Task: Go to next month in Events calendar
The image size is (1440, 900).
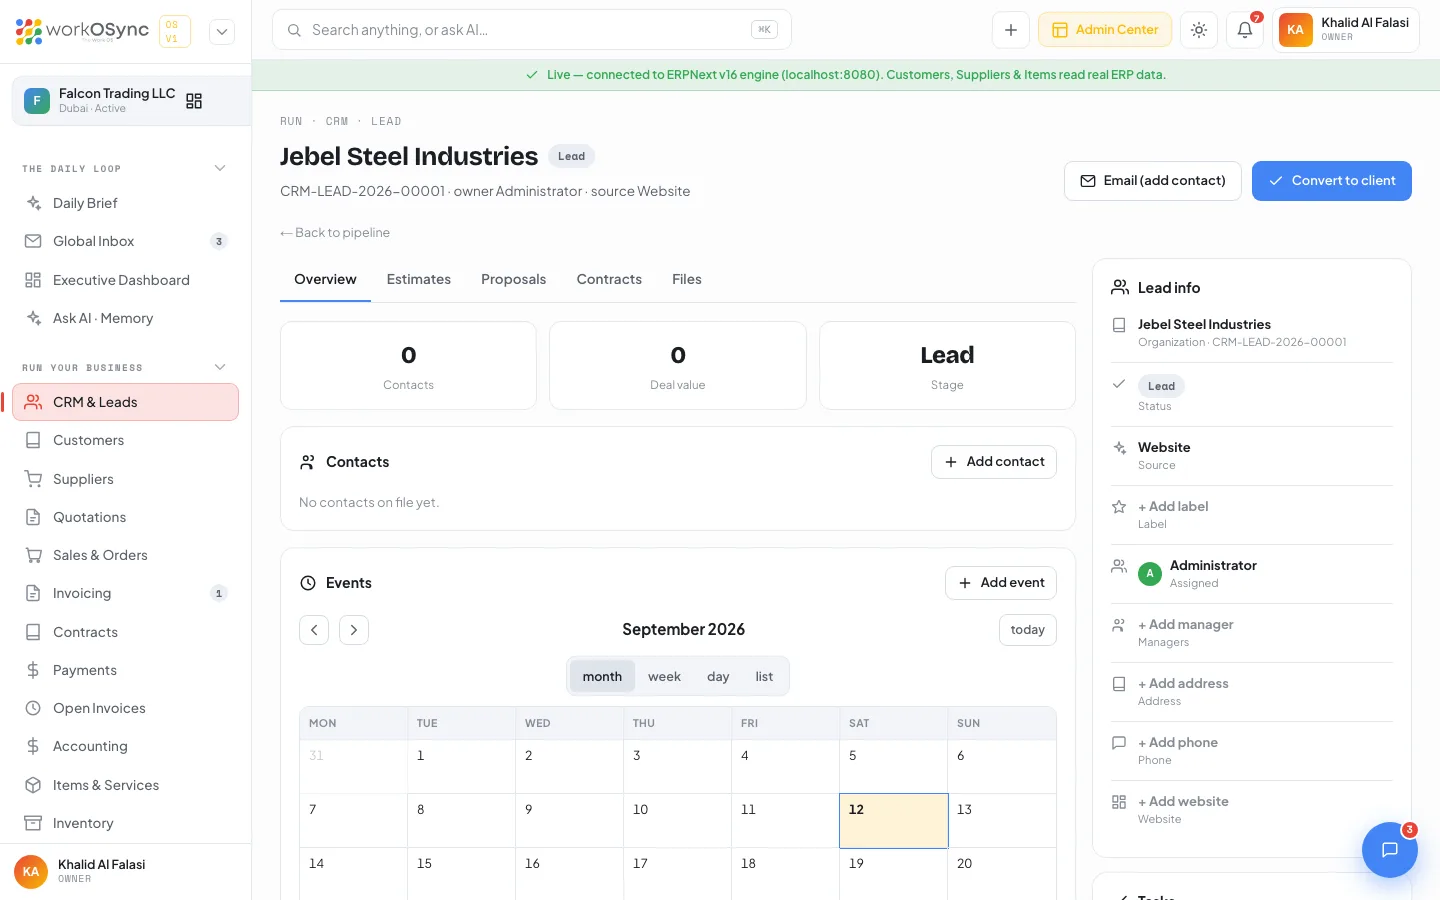Action: [x=354, y=630]
